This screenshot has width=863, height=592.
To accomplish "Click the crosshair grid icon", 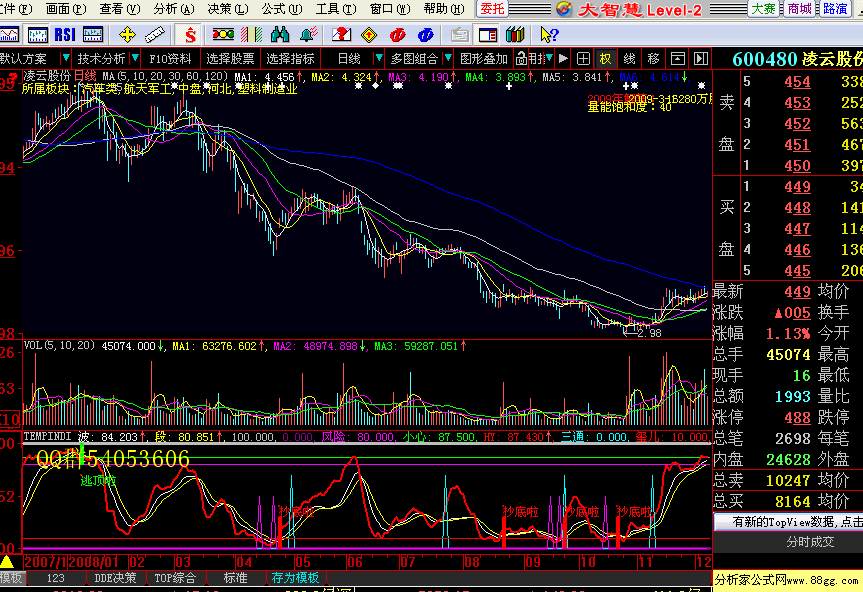I will pyautogui.click(x=583, y=58).
